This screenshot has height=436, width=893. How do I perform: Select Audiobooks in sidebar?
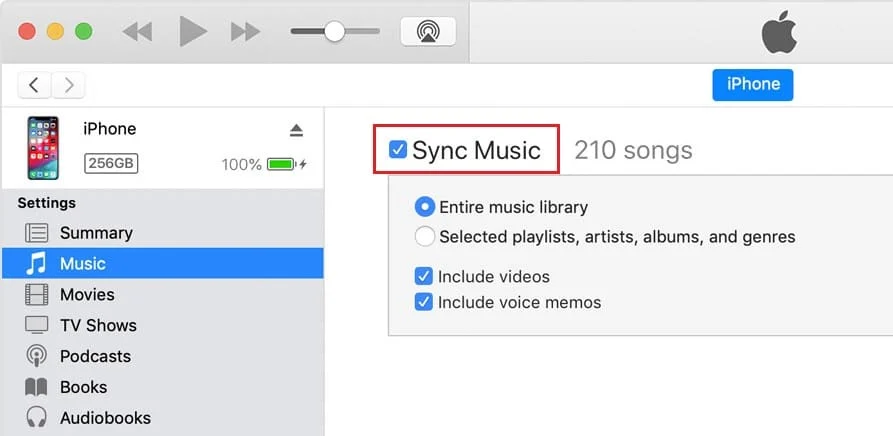(104, 418)
